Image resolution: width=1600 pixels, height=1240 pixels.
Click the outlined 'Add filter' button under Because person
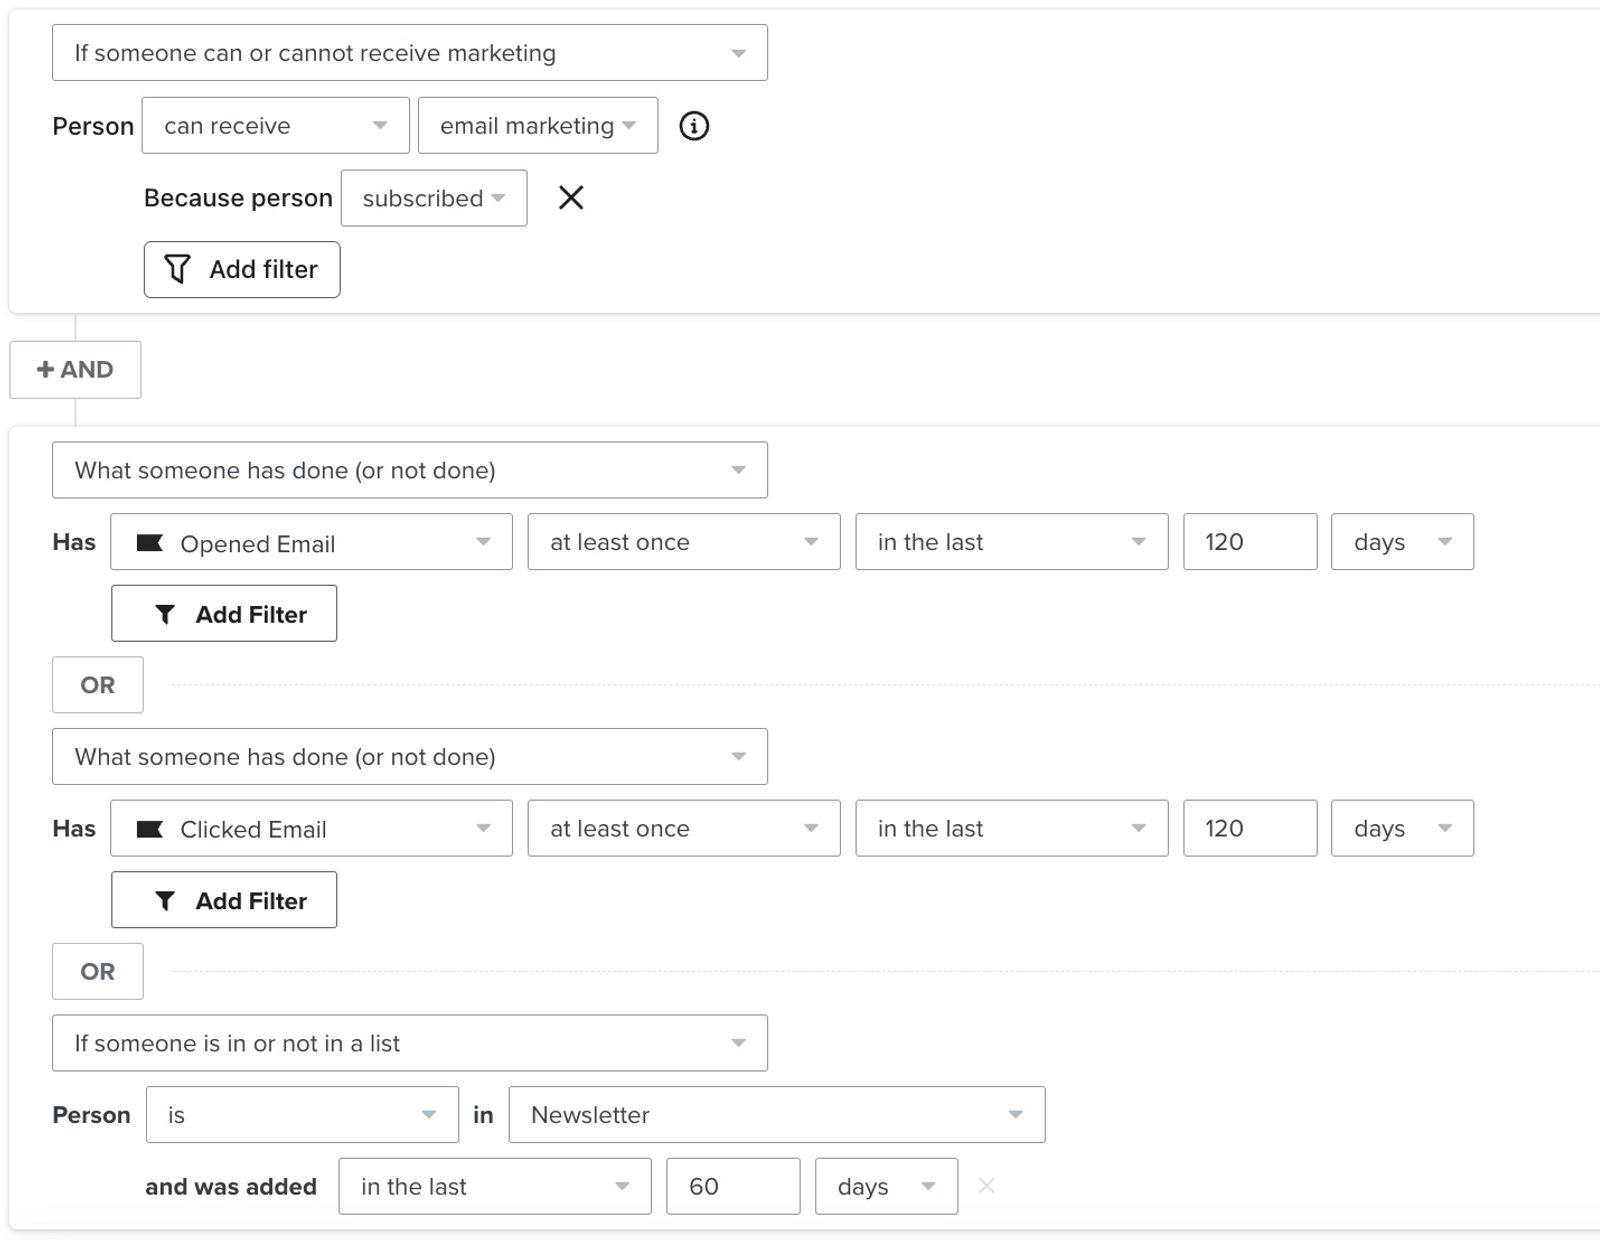coord(242,270)
